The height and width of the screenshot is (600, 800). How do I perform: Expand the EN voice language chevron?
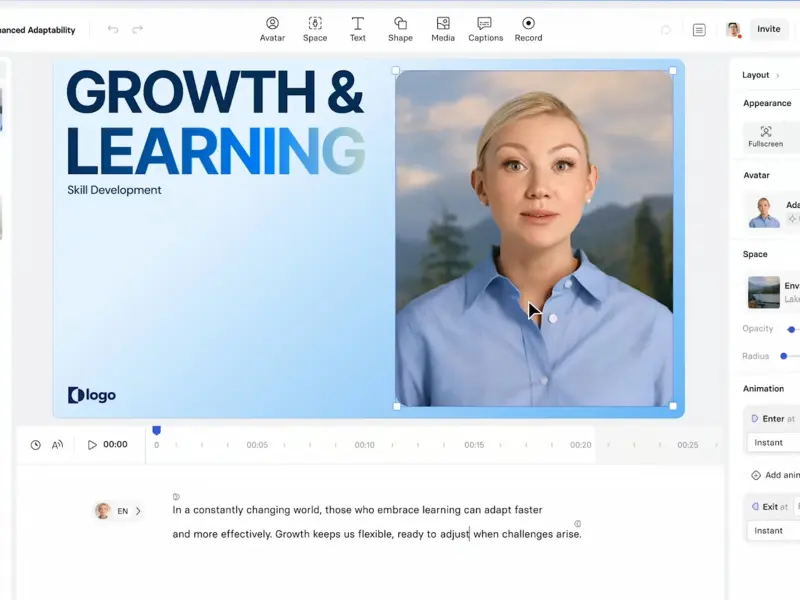coord(138,511)
